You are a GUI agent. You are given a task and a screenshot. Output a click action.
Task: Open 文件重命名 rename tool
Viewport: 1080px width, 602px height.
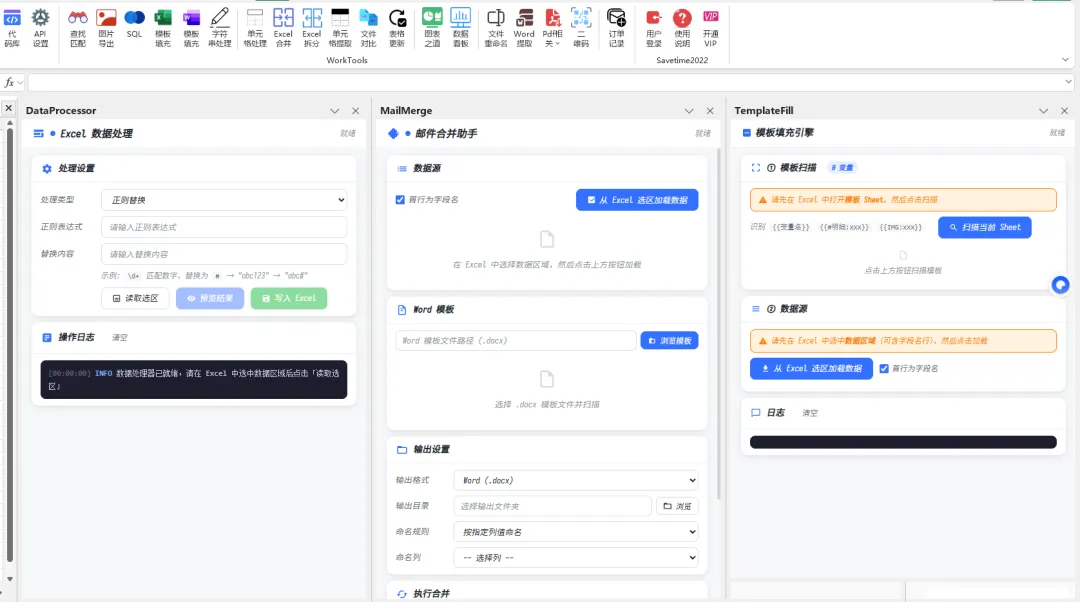pyautogui.click(x=496, y=28)
